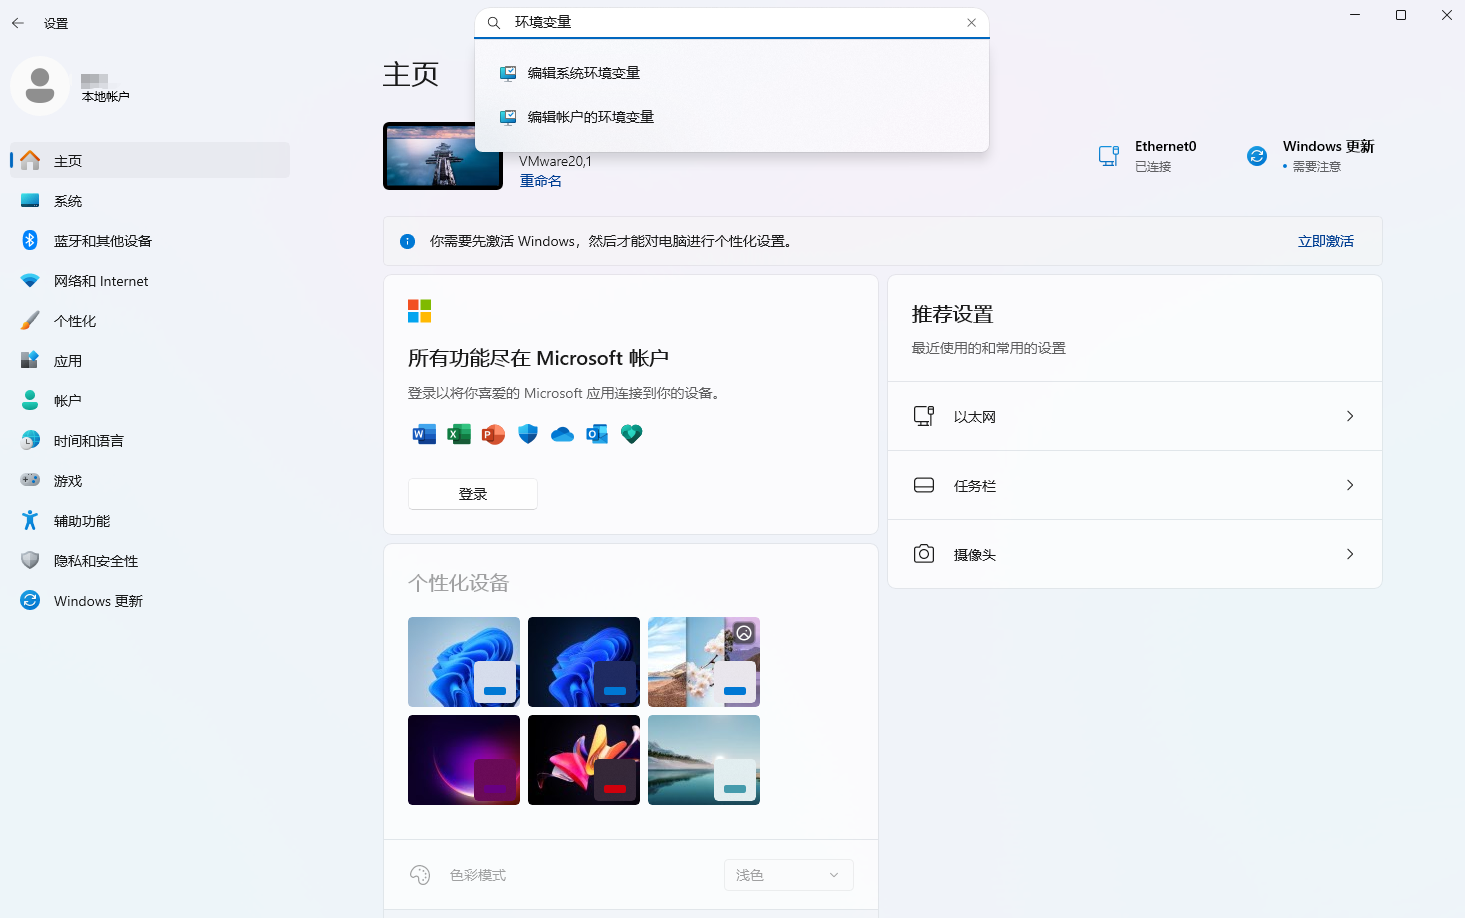
Task: Click the user account avatar
Action: pyautogui.click(x=40, y=86)
